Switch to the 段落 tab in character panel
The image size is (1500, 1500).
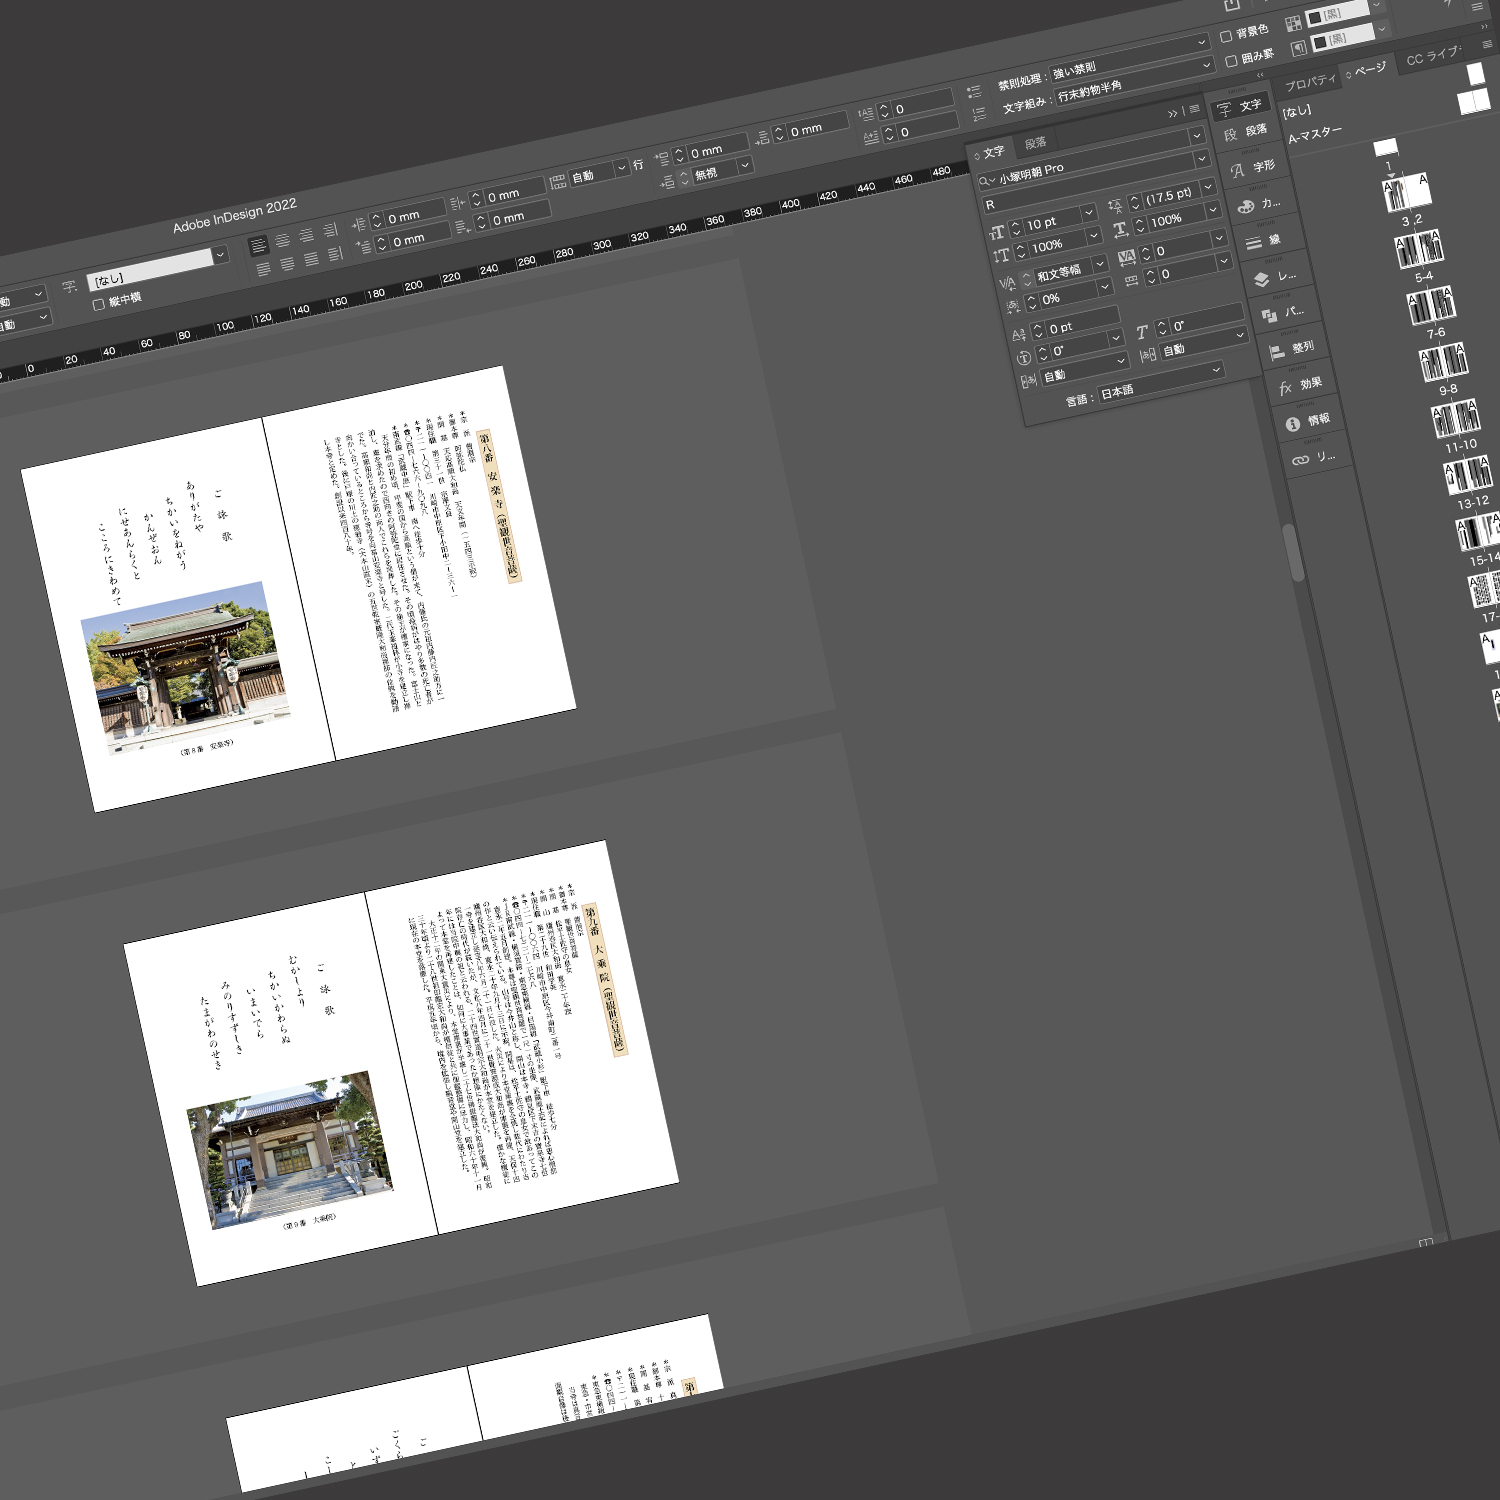(x=1036, y=142)
